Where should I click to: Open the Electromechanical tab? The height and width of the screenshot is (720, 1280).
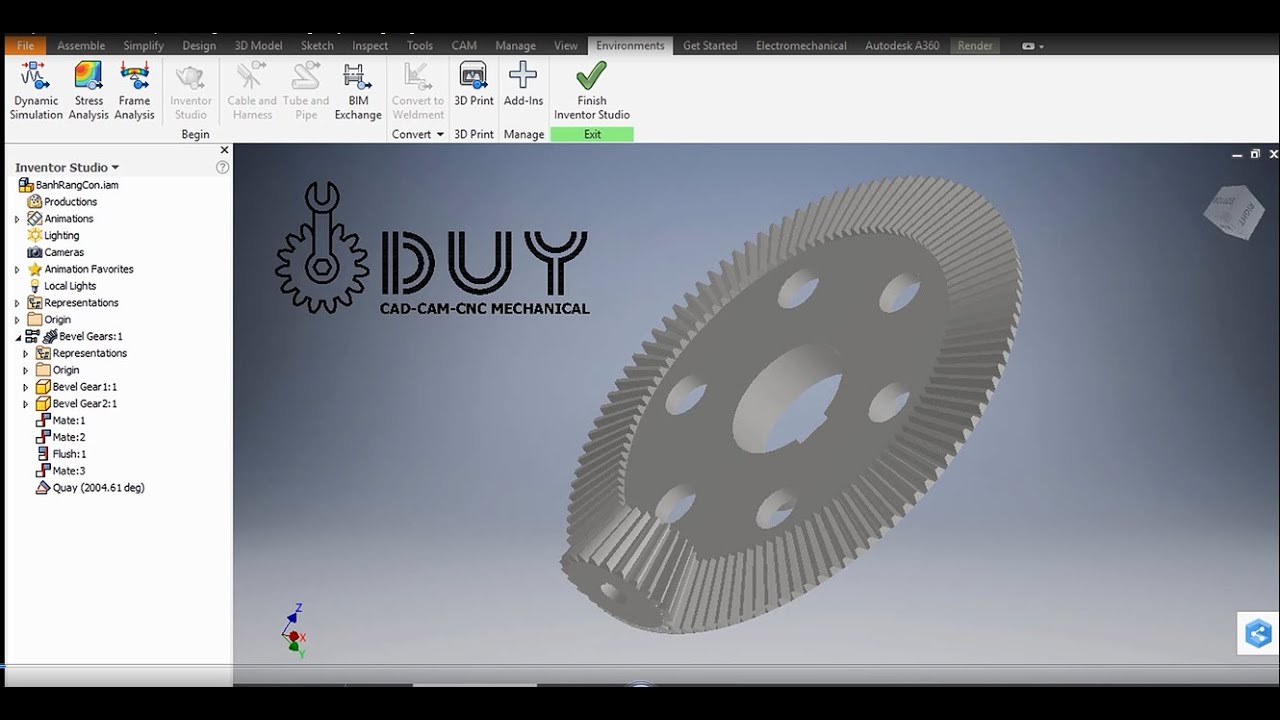click(x=801, y=45)
